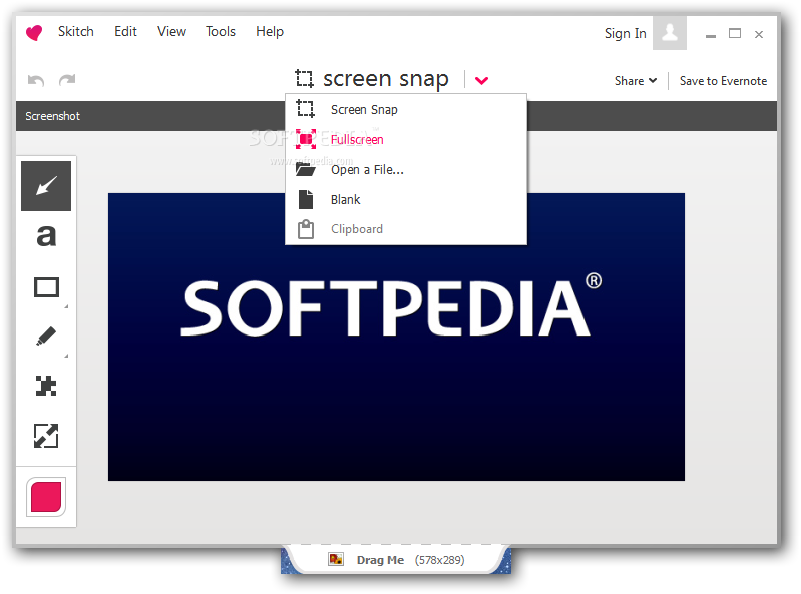801x594 pixels.
Task: Close the Skitch window
Action: click(759, 34)
